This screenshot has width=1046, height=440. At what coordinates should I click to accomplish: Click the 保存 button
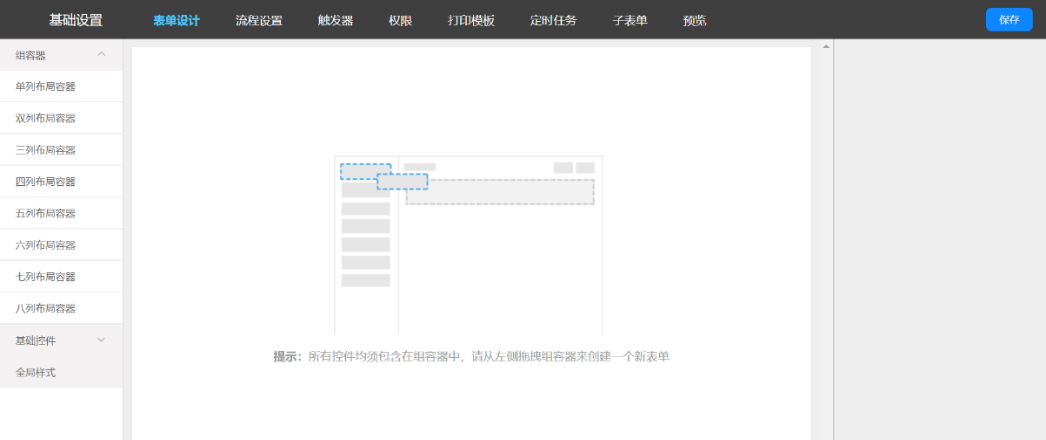(x=1008, y=20)
